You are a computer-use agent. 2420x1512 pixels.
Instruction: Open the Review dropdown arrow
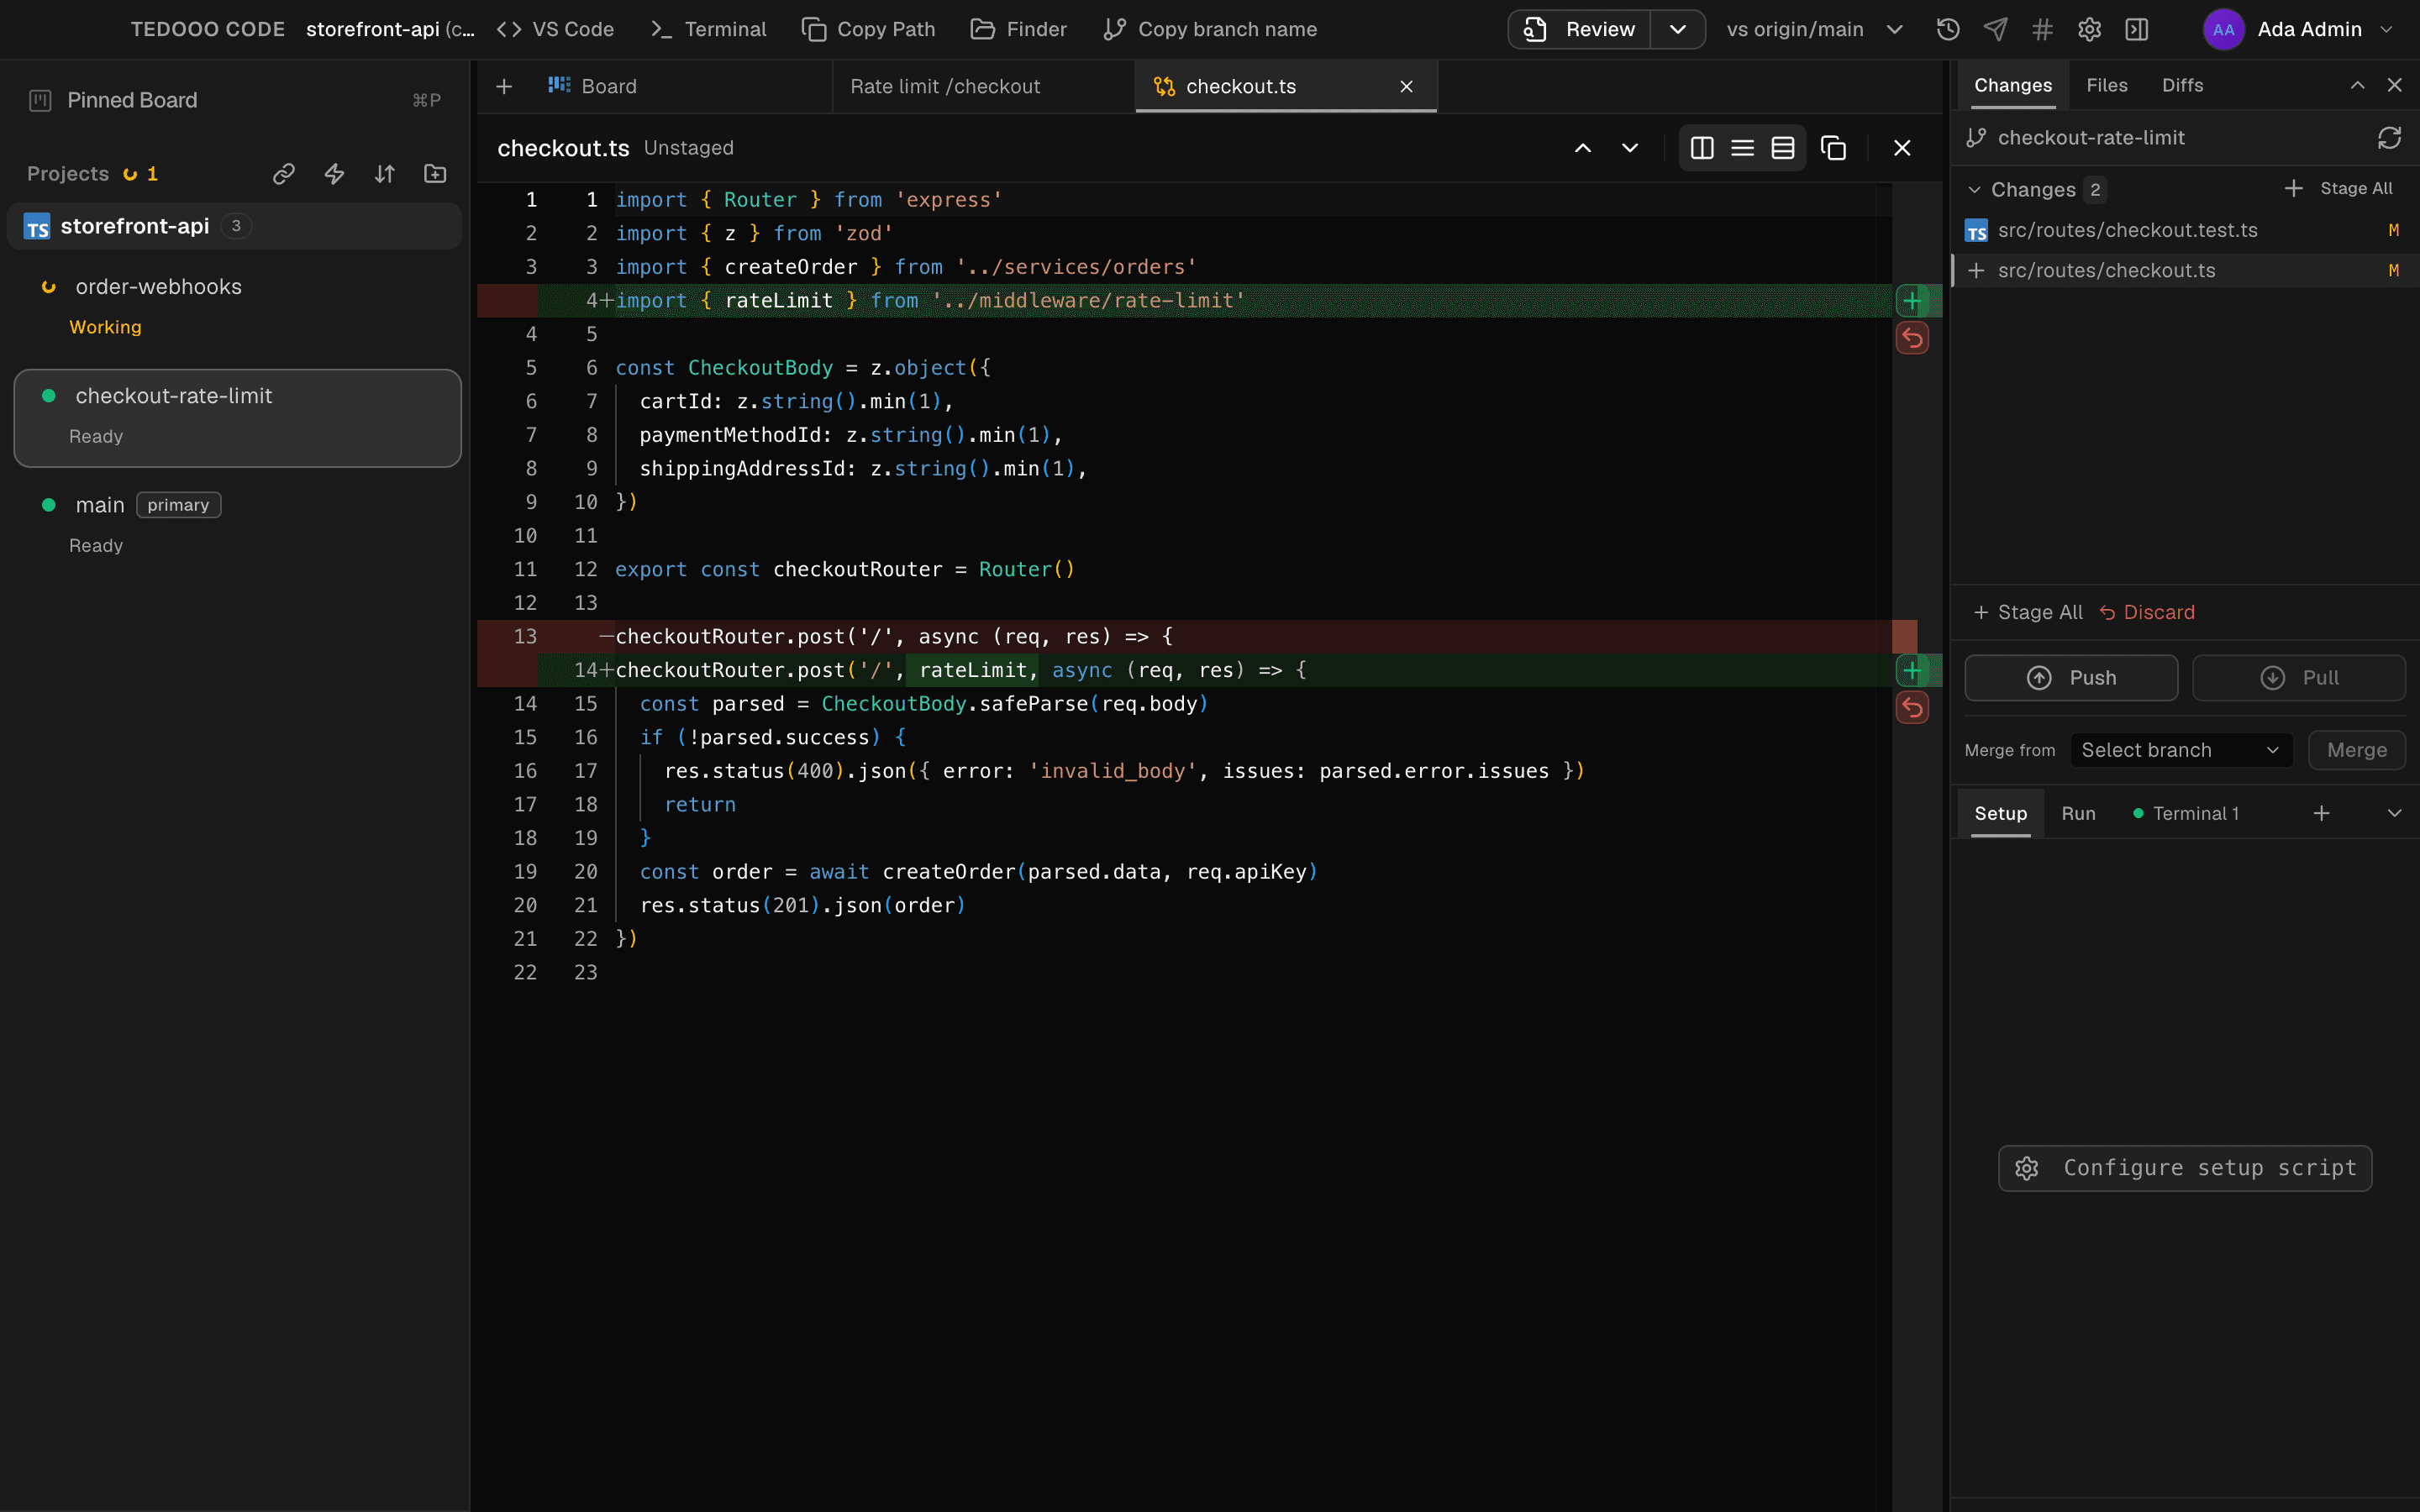[1678, 30]
